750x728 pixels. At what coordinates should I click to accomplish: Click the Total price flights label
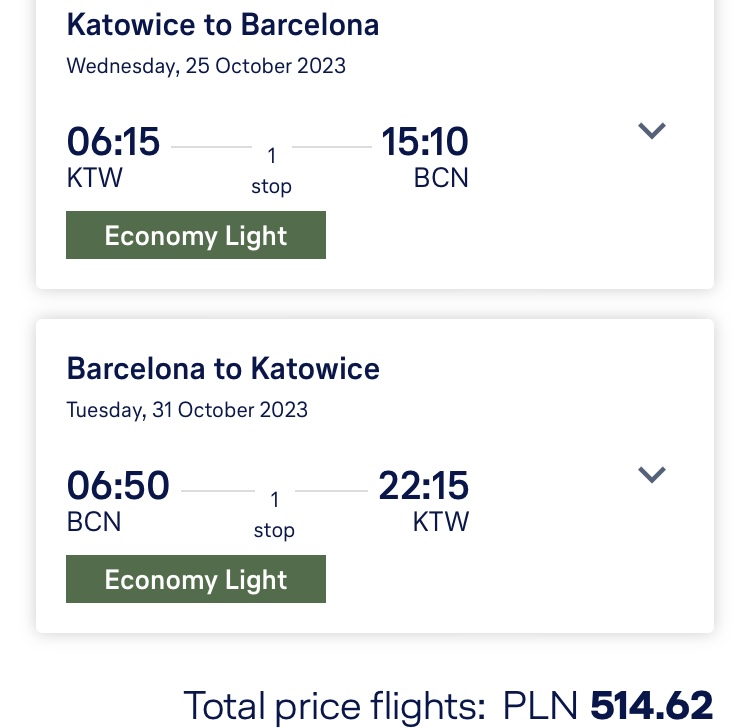point(334,706)
